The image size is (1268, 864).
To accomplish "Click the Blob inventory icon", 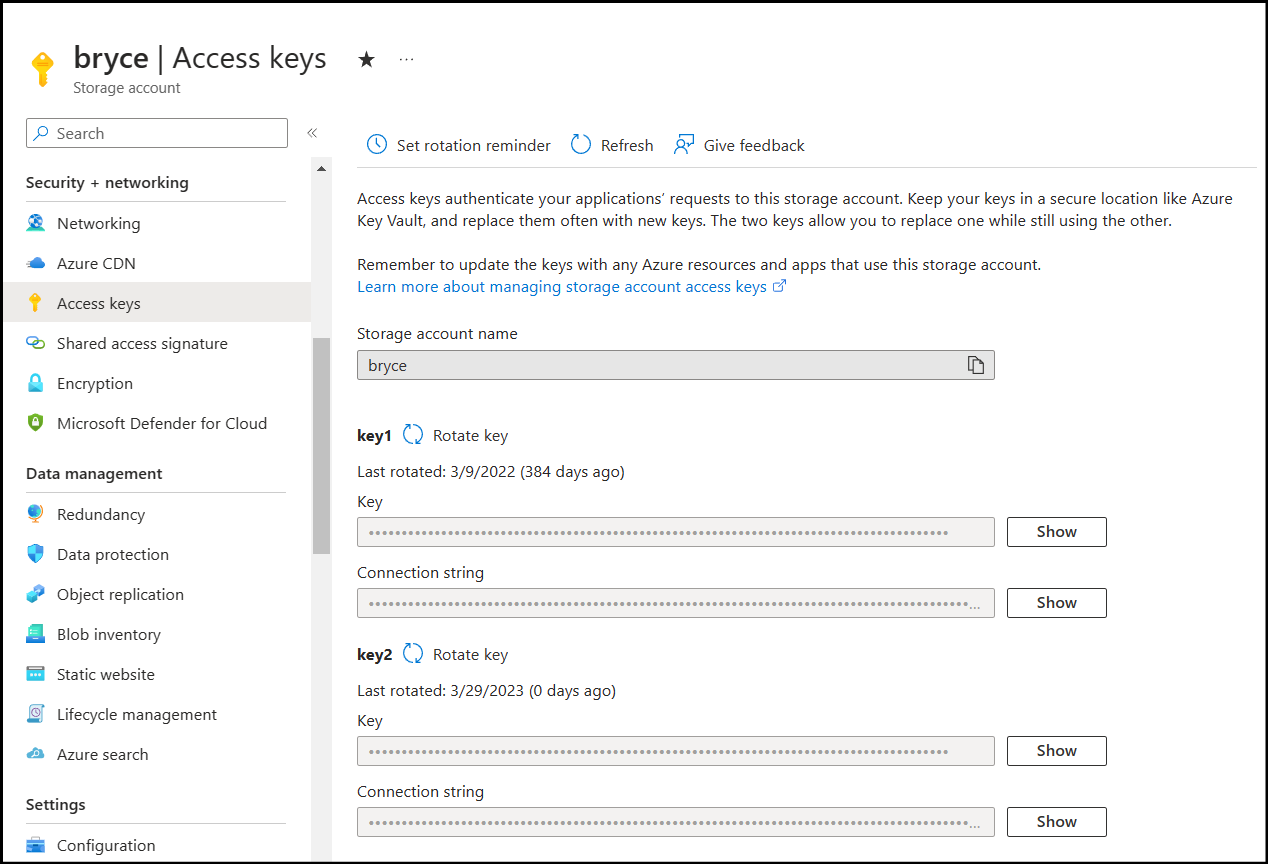I will pos(36,634).
